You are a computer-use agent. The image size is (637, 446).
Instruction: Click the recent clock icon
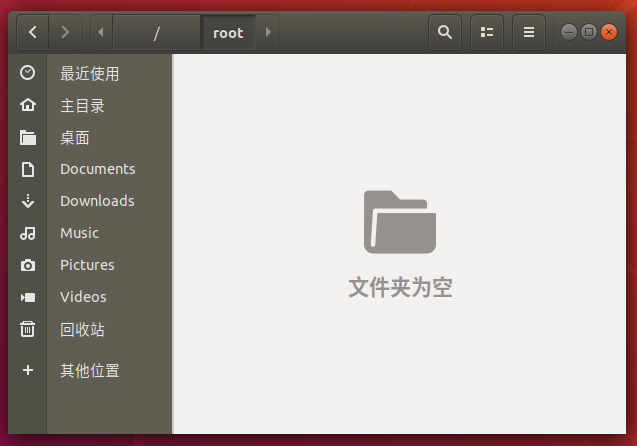pyautogui.click(x=28, y=73)
